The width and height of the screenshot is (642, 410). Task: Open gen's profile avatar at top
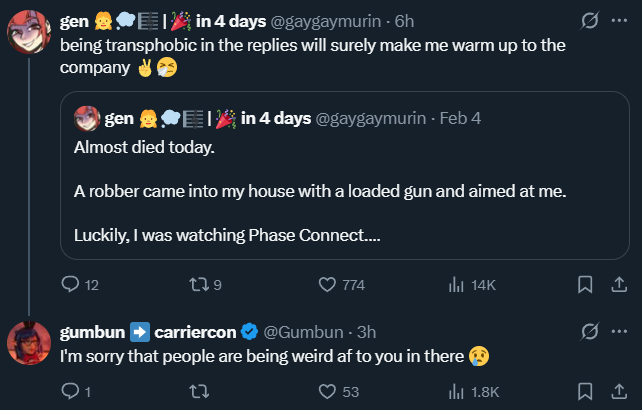(29, 32)
